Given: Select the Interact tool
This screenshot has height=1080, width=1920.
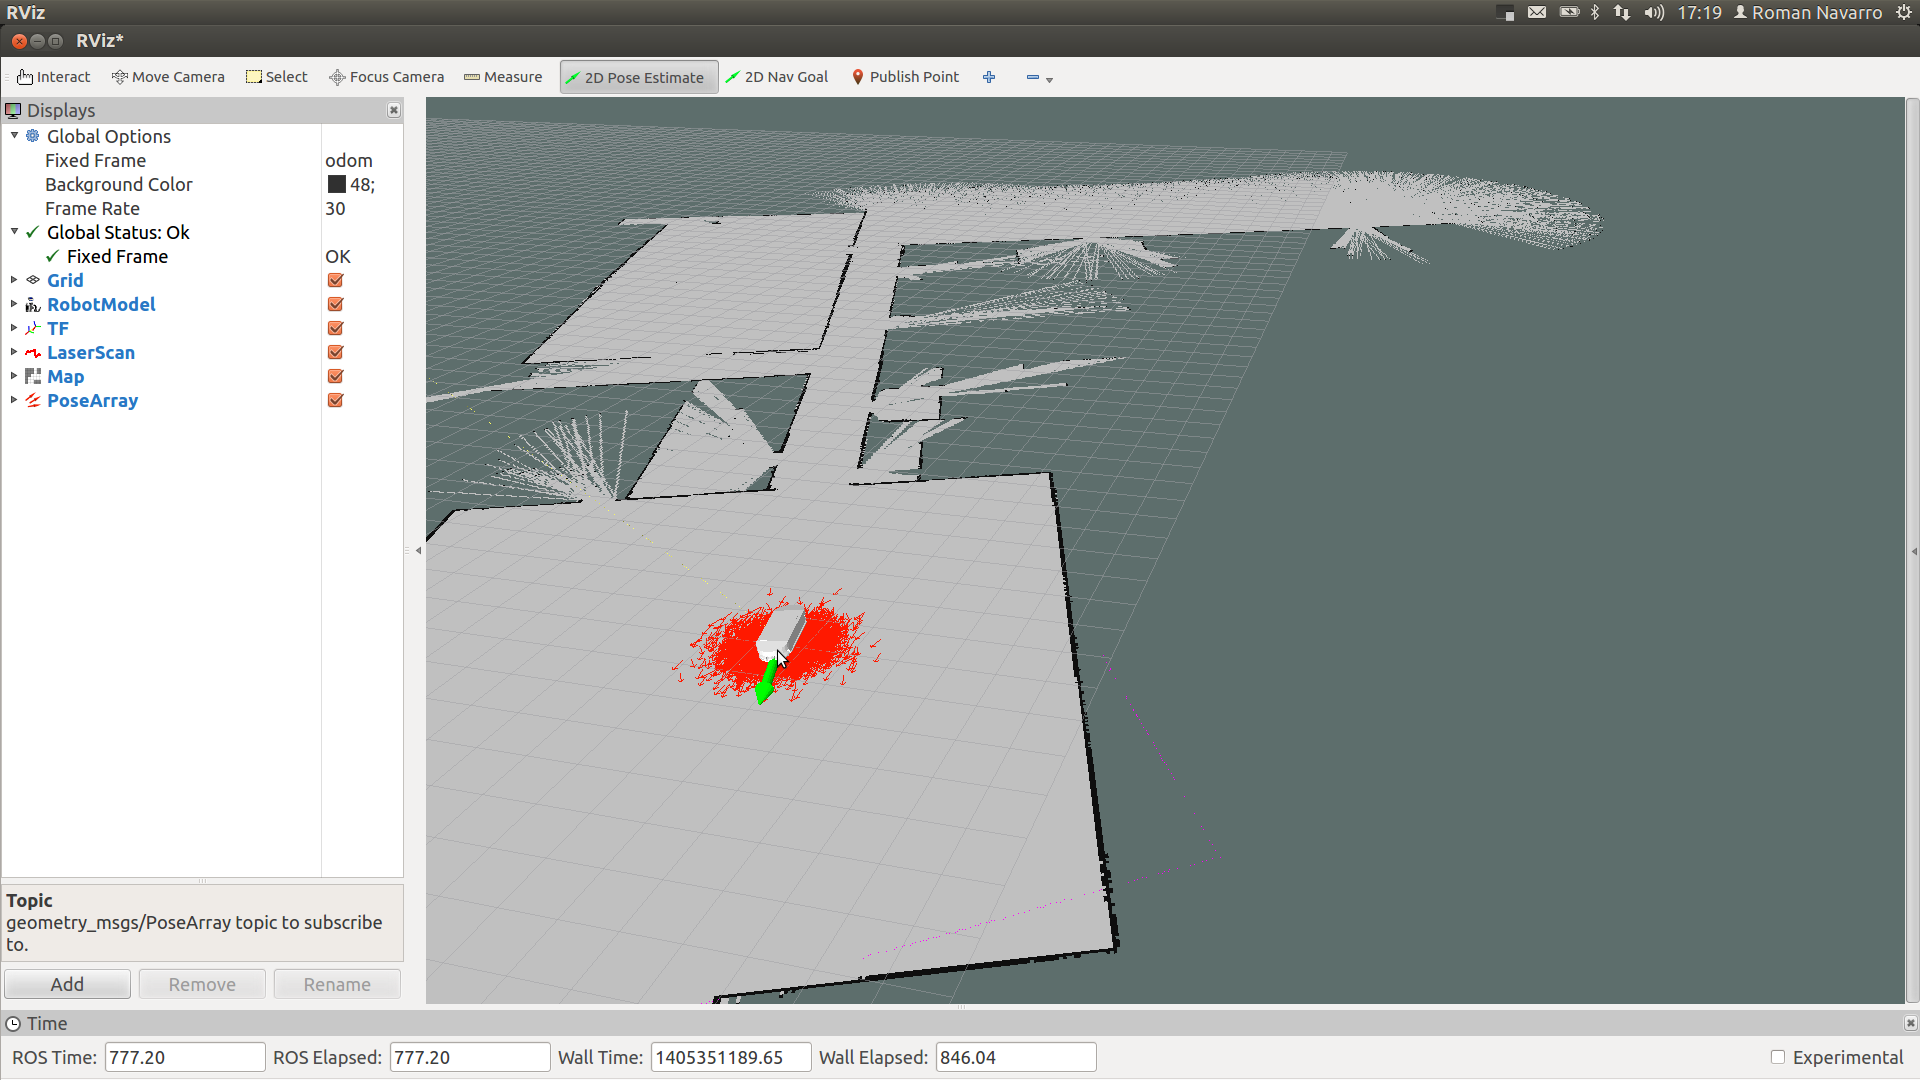Looking at the screenshot, I should (x=54, y=77).
